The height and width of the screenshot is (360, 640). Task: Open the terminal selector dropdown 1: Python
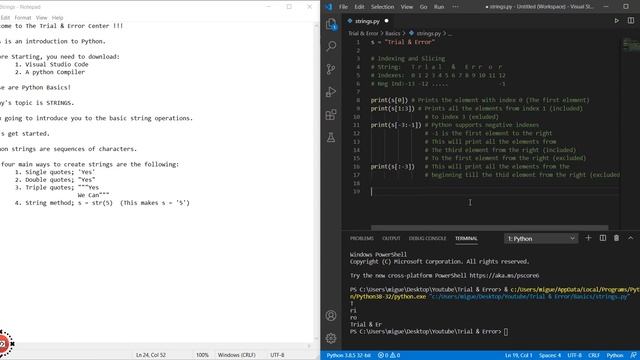[x=541, y=238]
